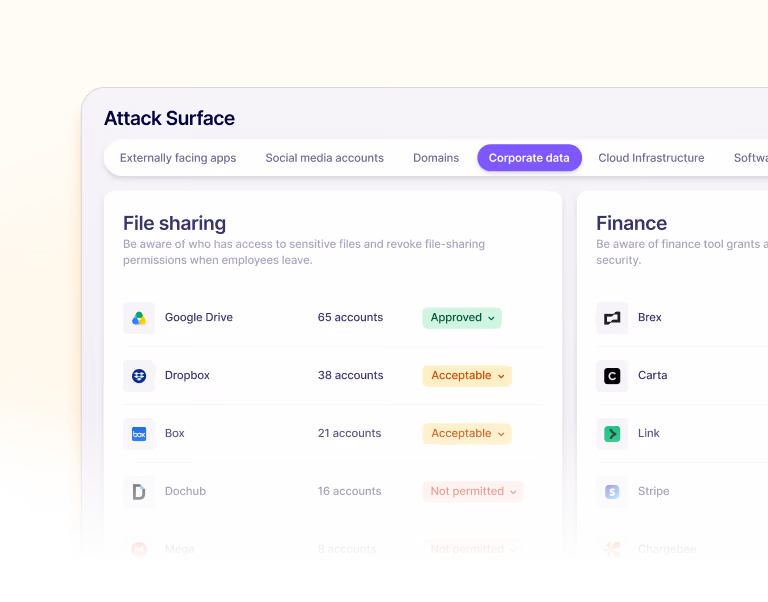Open the Domains tab
768x602 pixels.
point(436,158)
